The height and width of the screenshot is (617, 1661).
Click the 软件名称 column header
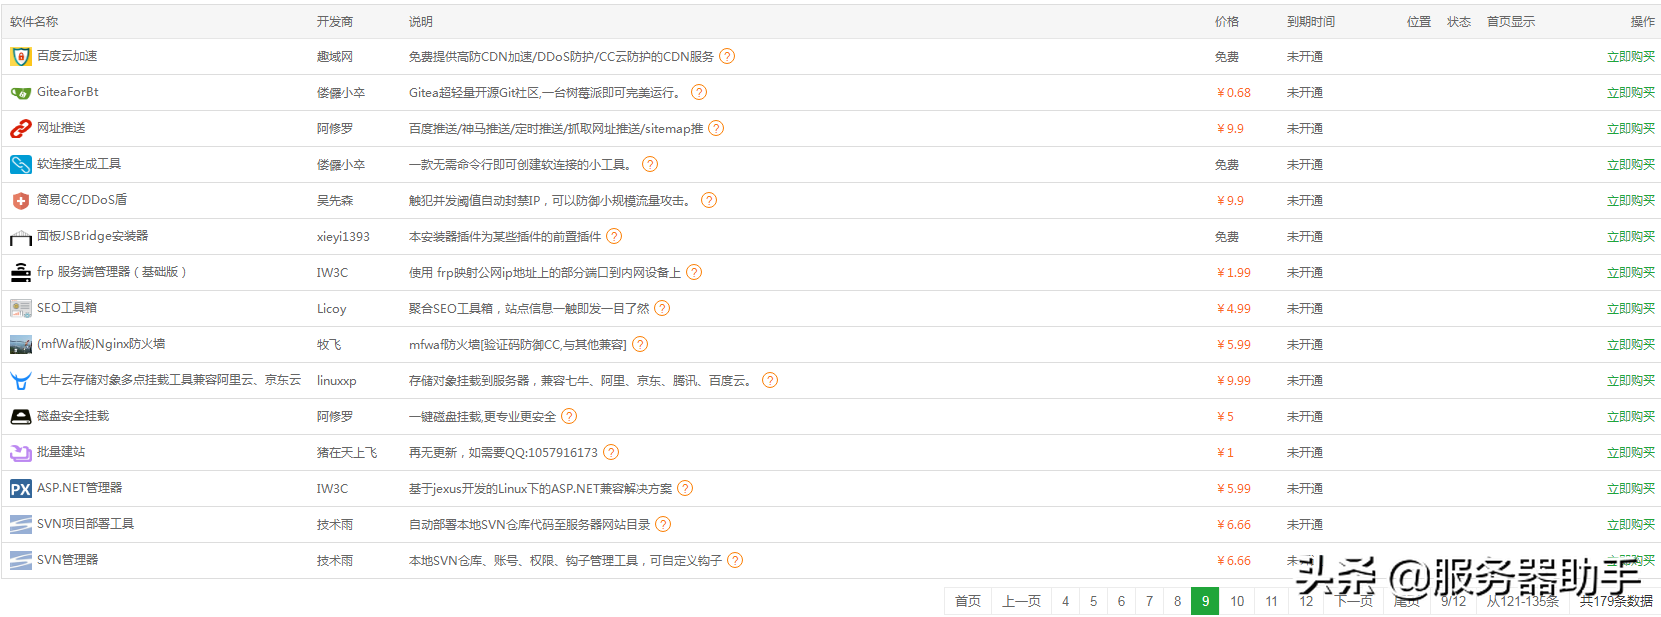pos(34,22)
